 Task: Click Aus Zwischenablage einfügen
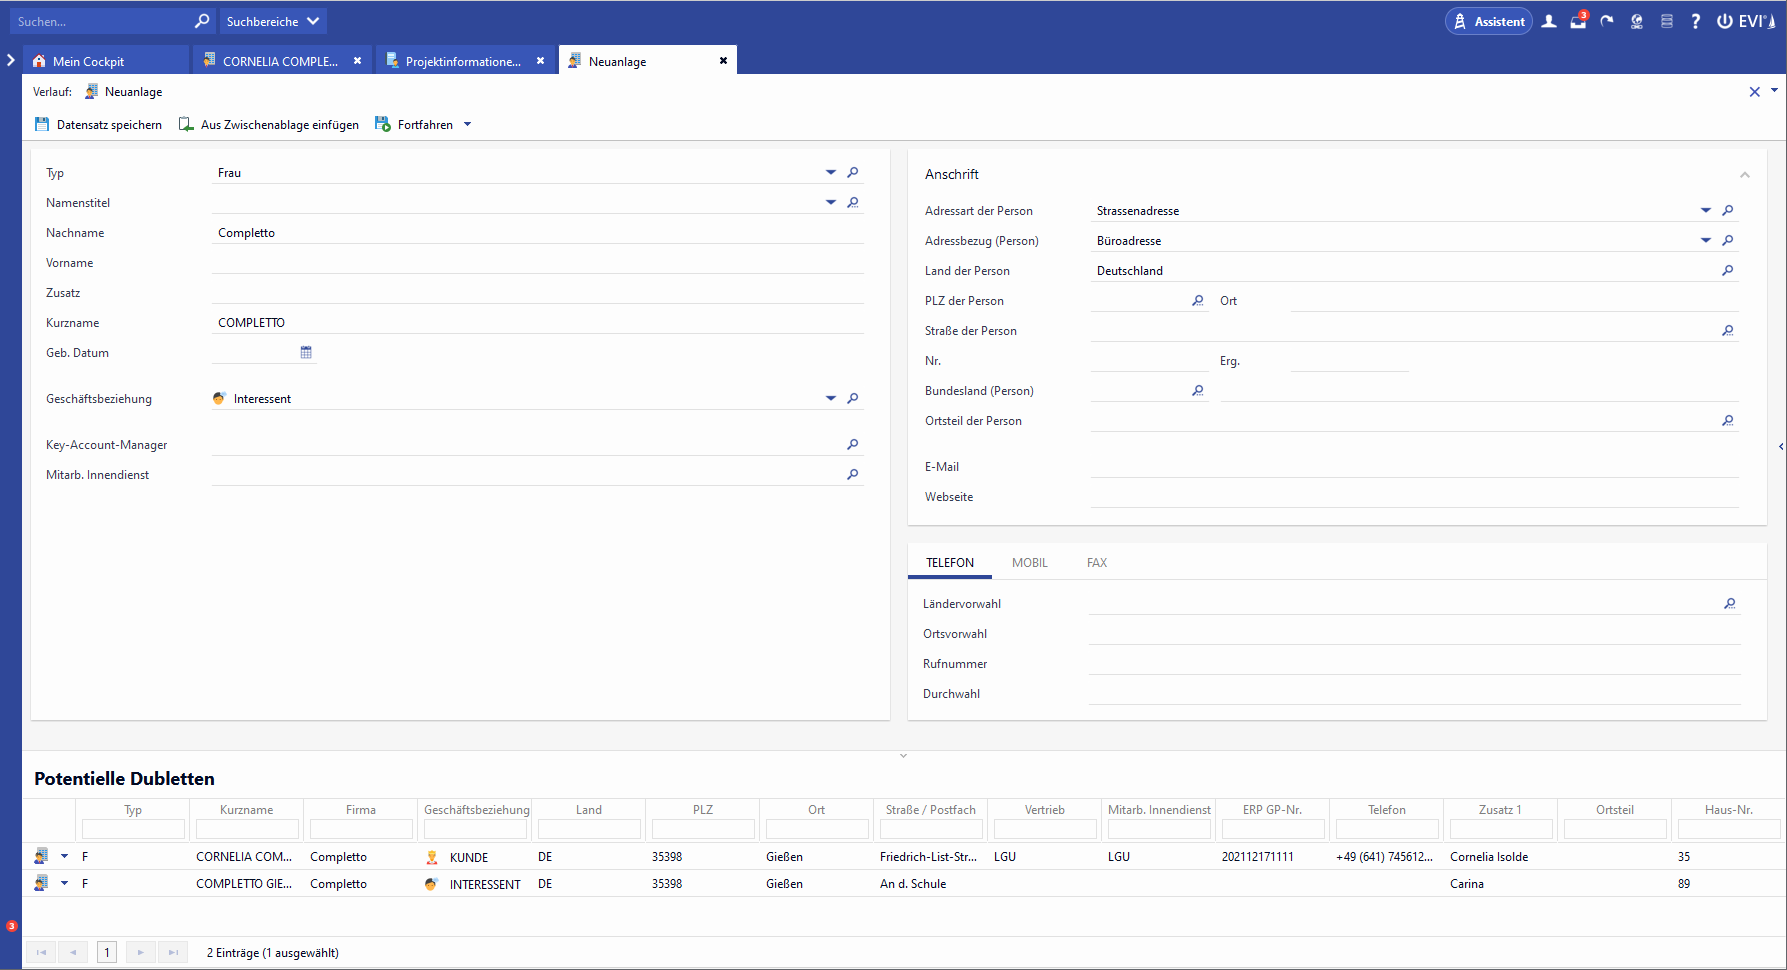269,125
